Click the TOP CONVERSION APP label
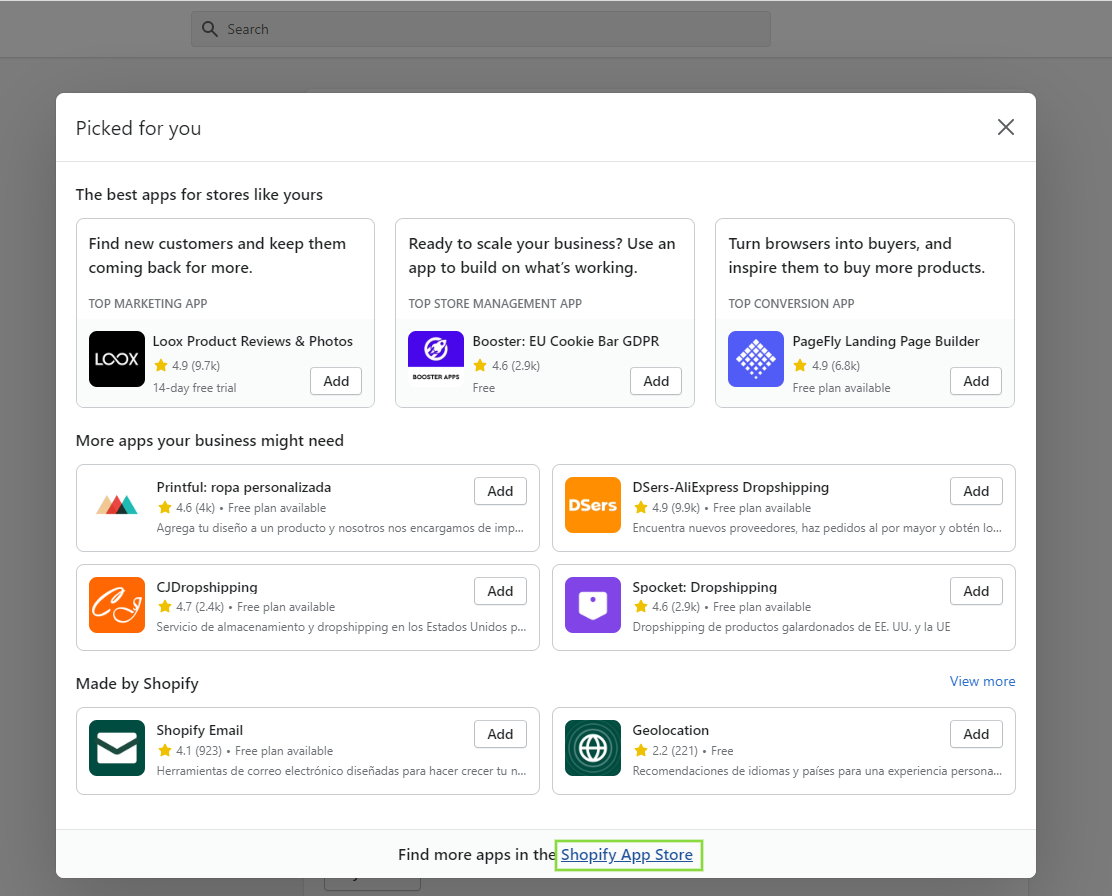Image resolution: width=1112 pixels, height=896 pixels. pos(791,304)
